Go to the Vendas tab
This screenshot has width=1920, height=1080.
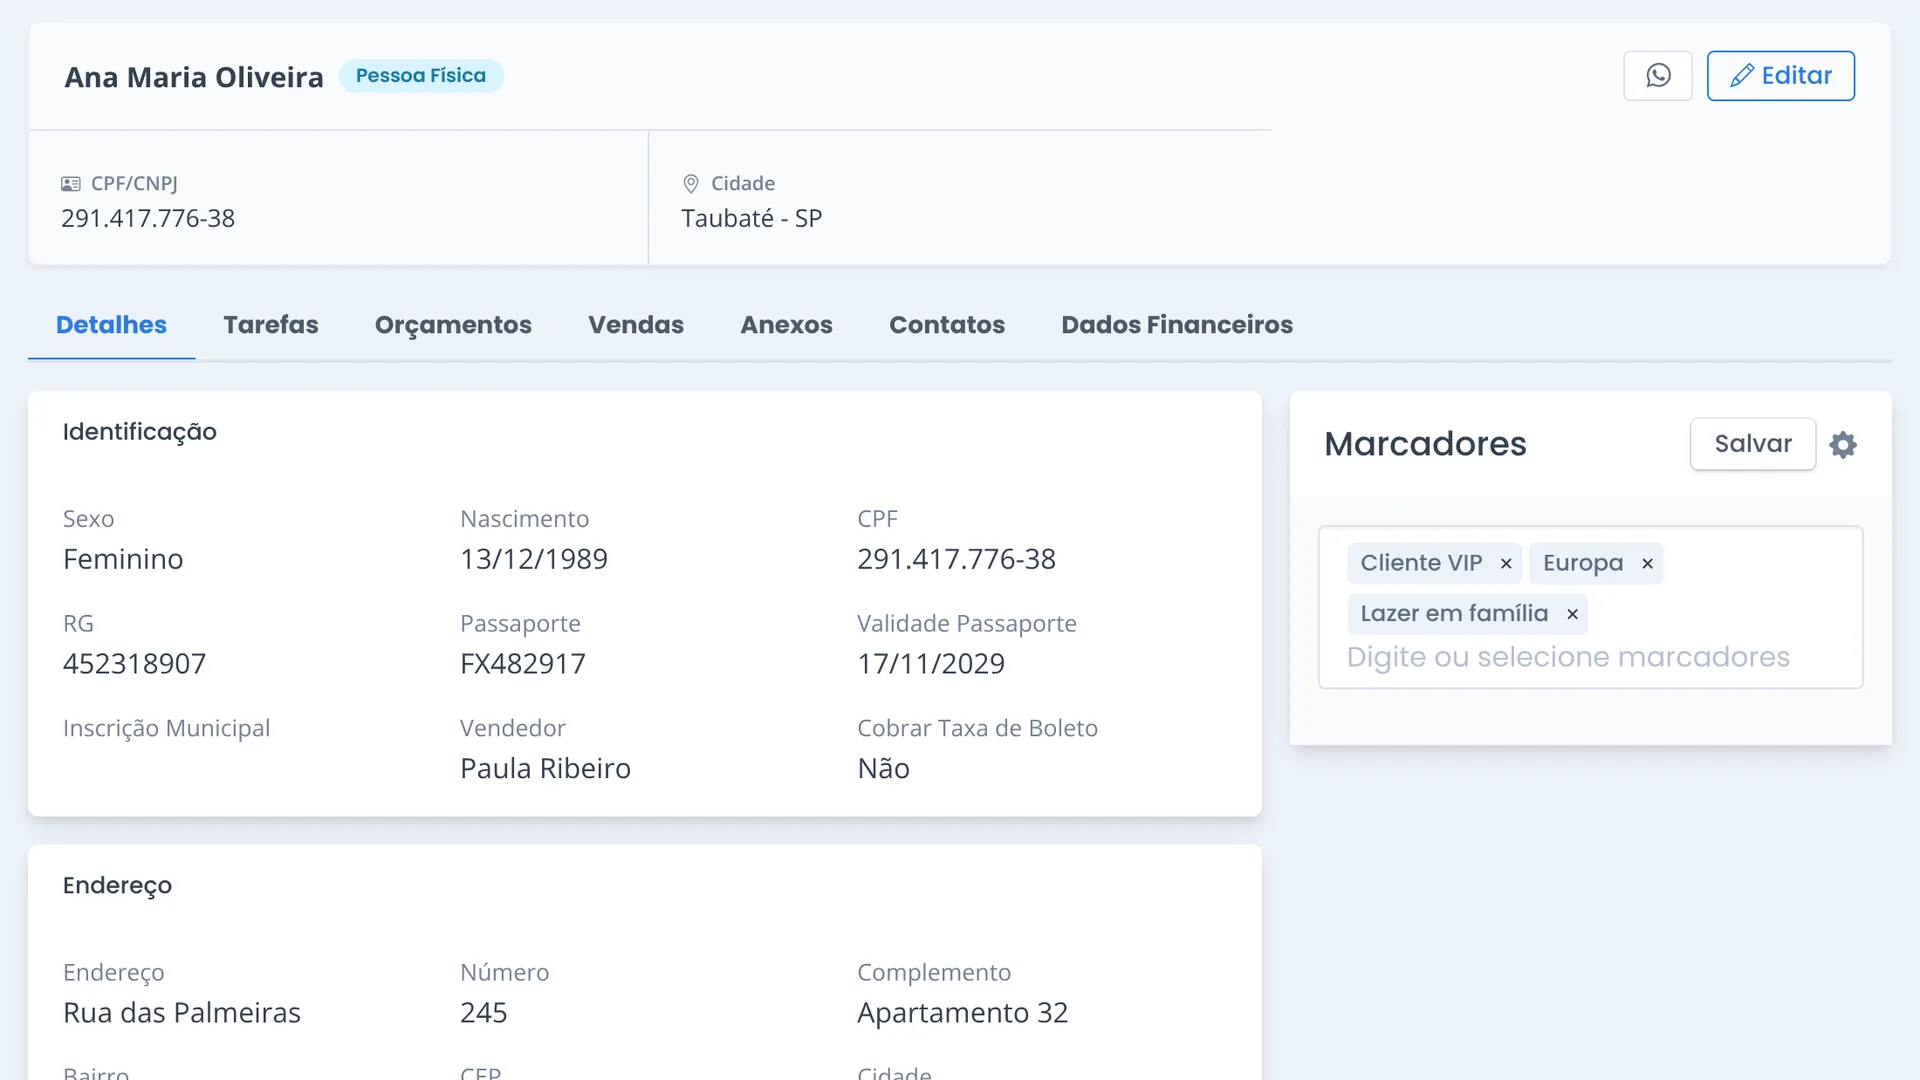click(636, 325)
